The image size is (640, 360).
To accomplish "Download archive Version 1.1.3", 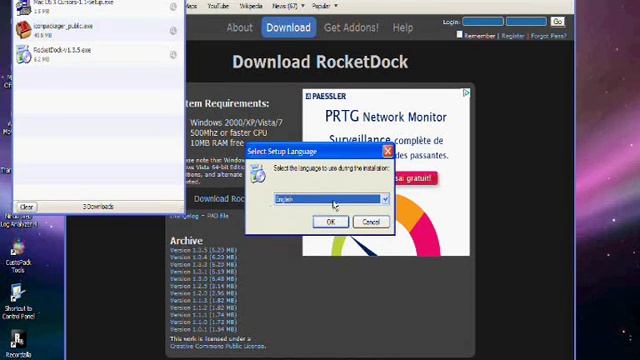I will (x=203, y=300).
